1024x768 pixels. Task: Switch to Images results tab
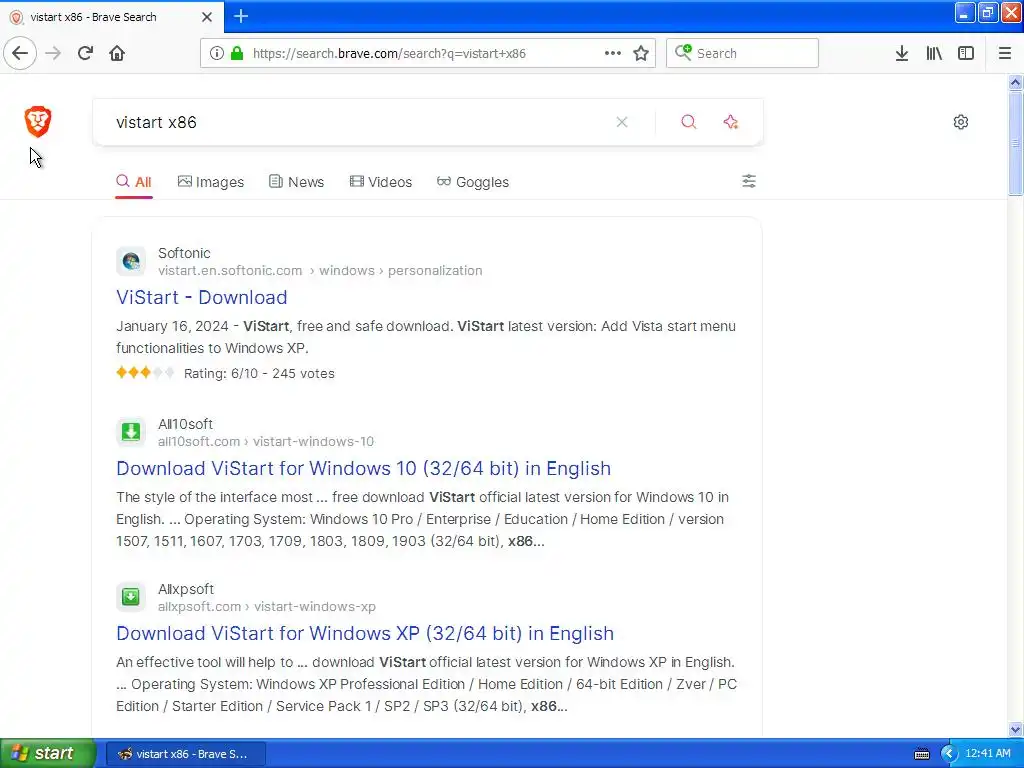point(211,182)
